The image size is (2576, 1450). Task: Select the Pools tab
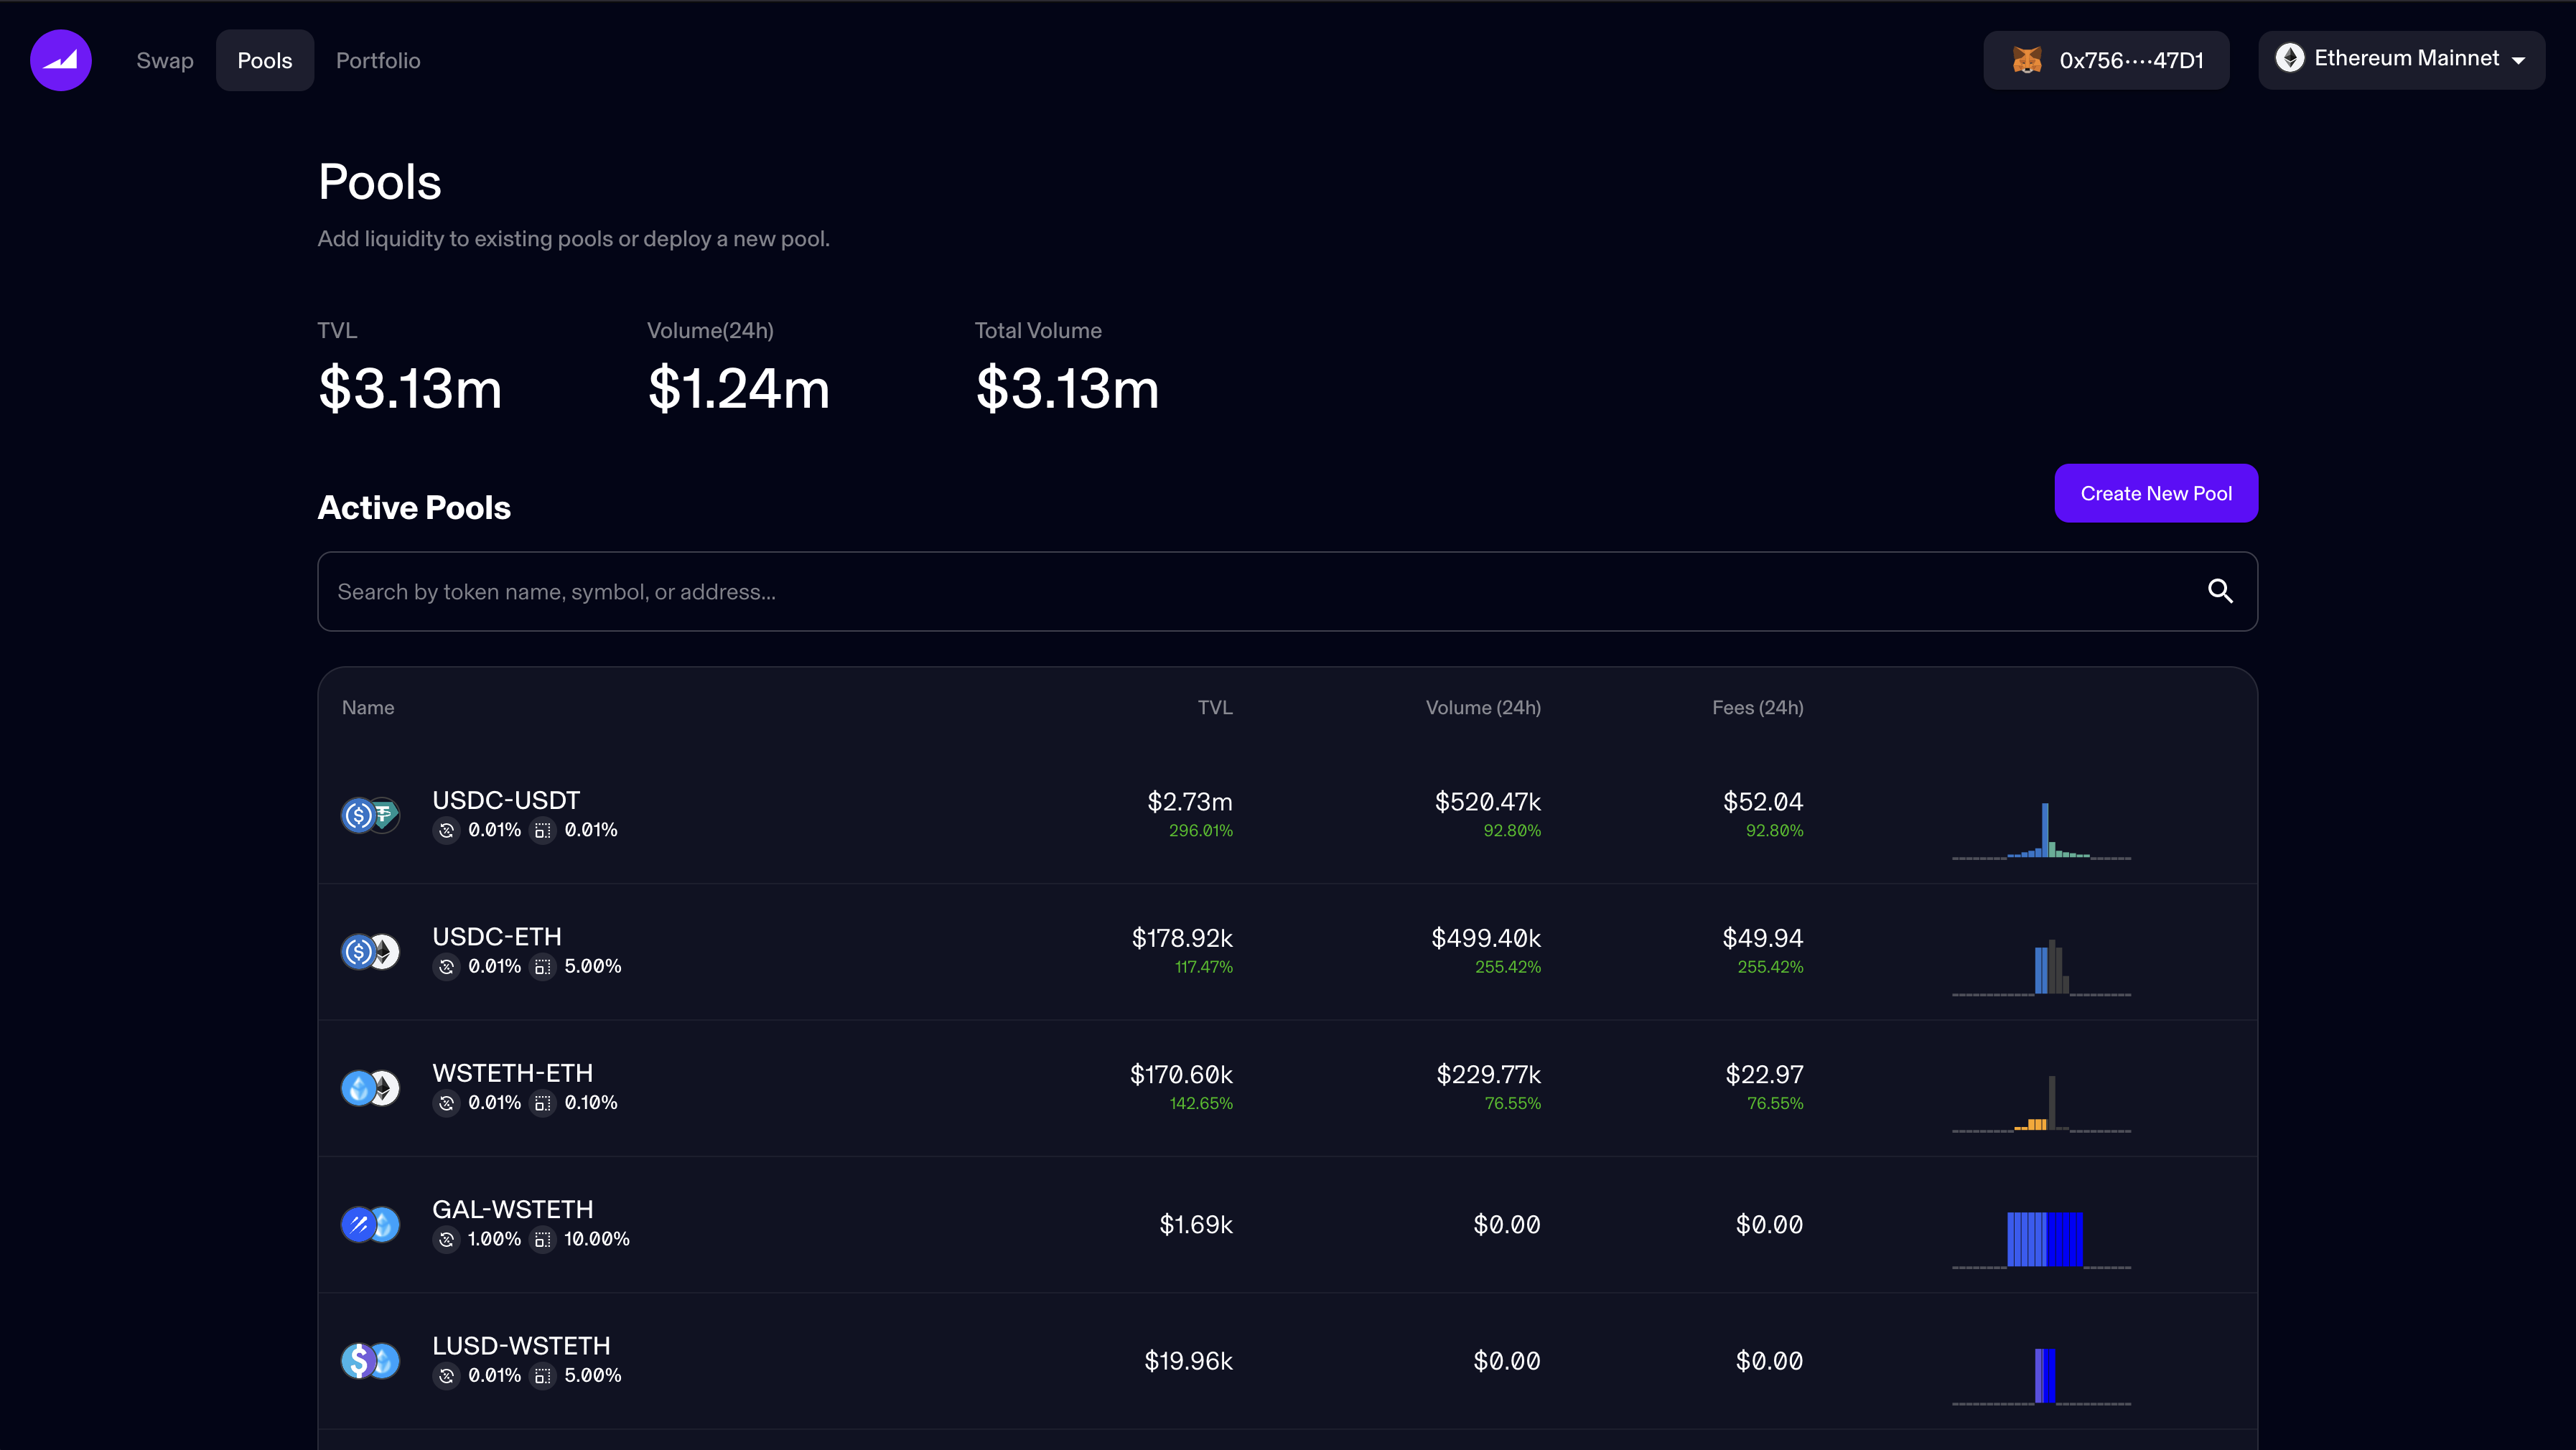pos(265,60)
